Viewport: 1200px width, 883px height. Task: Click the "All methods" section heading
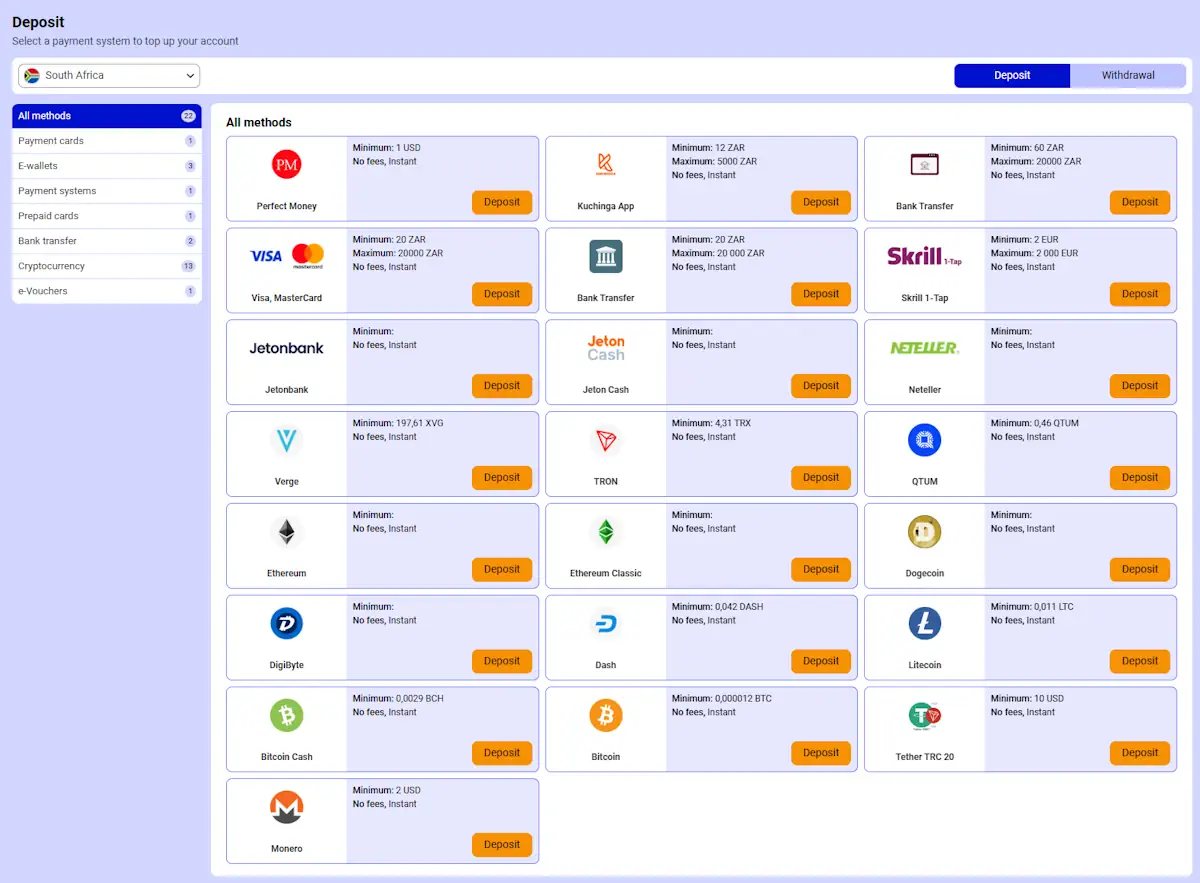click(259, 122)
